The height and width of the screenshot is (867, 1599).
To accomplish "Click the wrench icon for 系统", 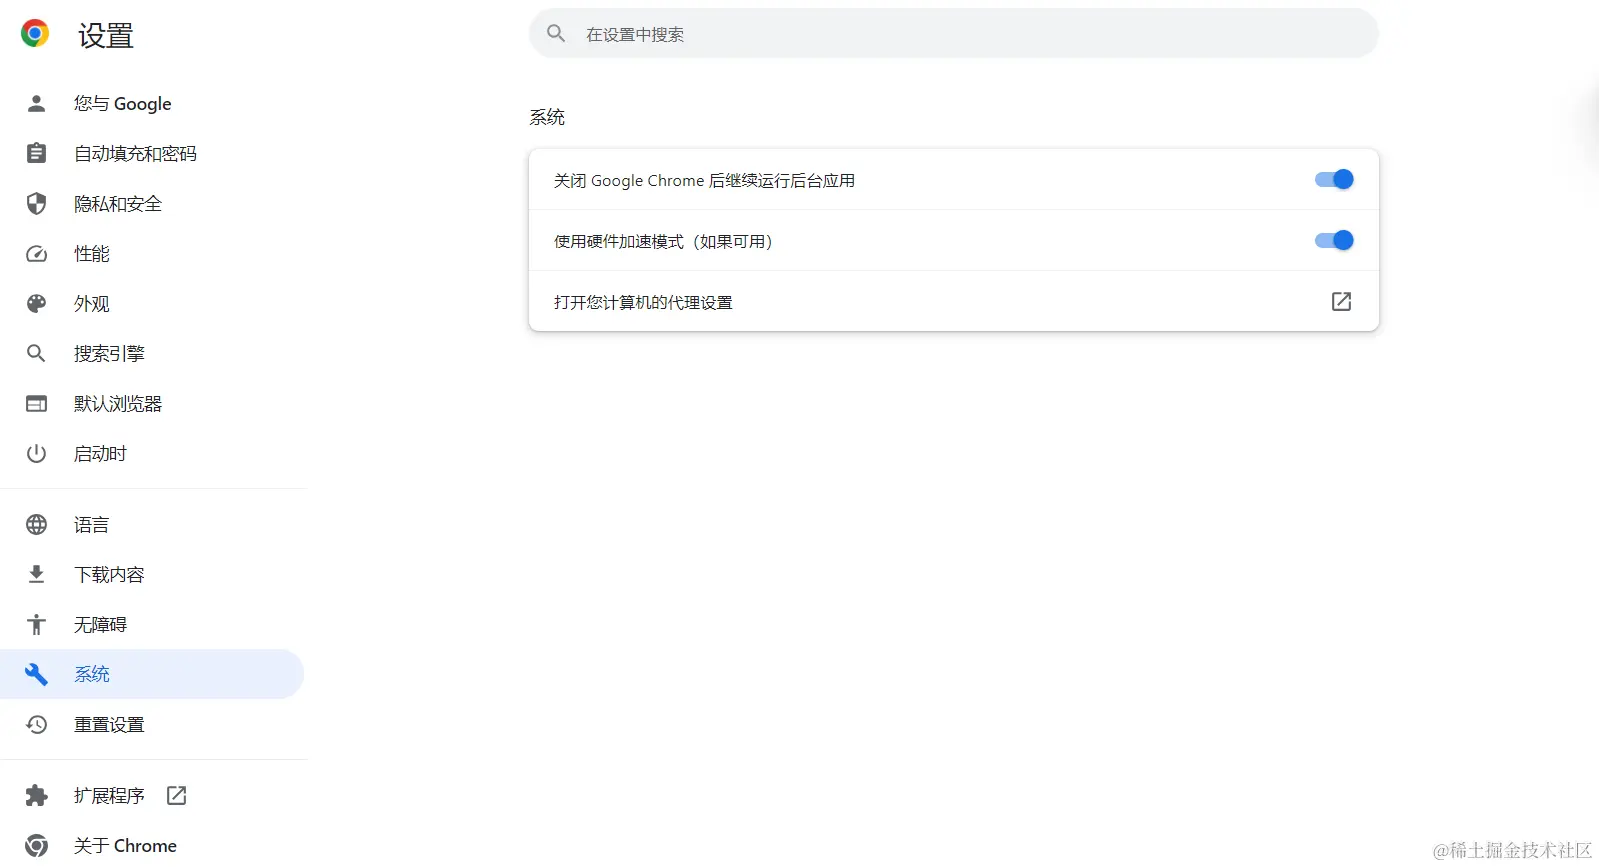I will coord(36,674).
